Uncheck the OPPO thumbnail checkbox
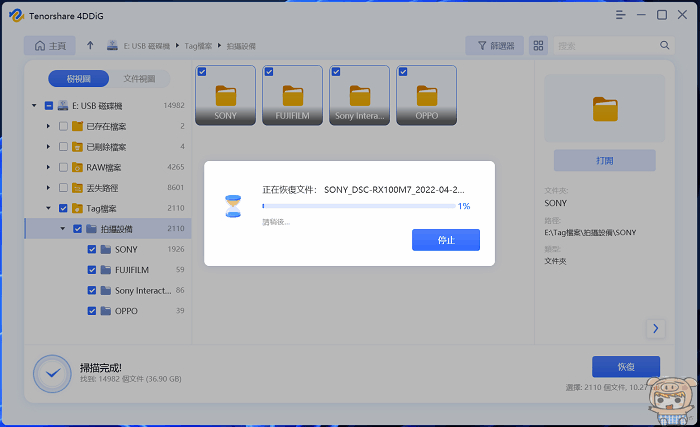The height and width of the screenshot is (427, 700). (x=402, y=71)
